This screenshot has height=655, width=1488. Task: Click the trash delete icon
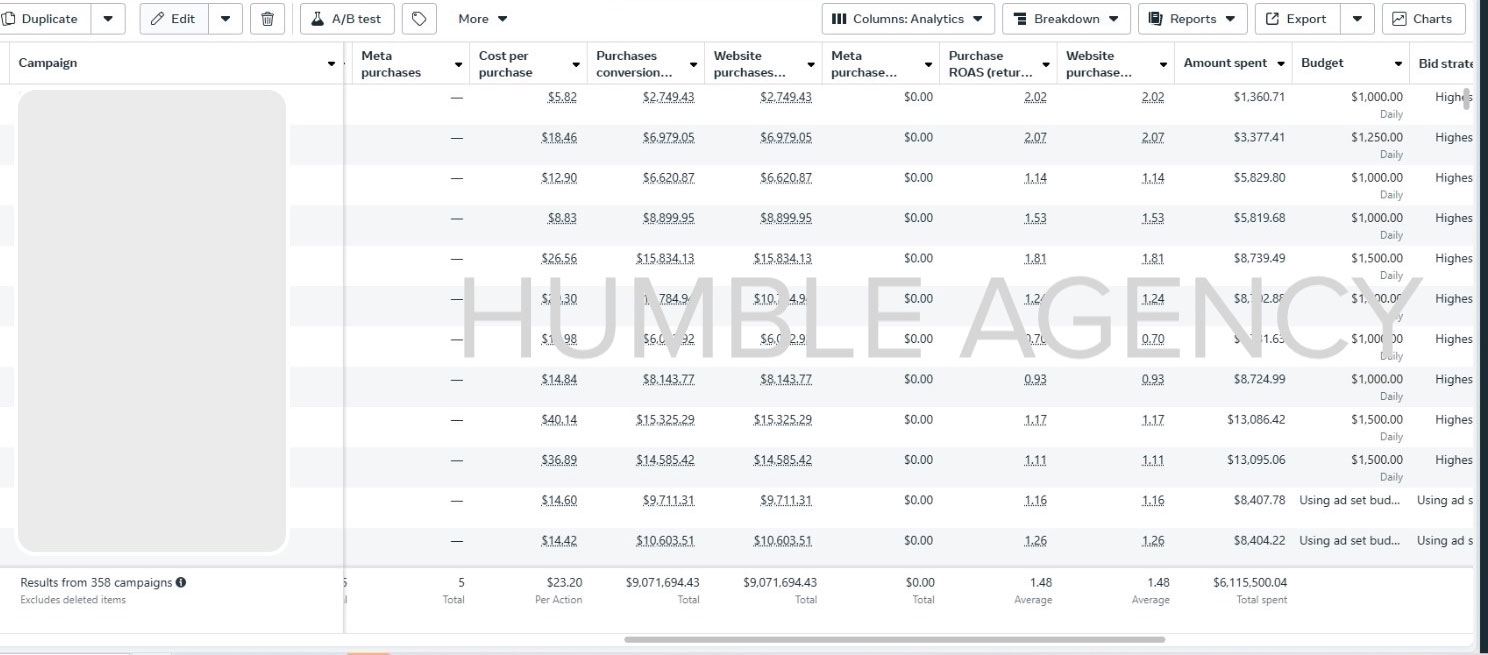point(267,19)
